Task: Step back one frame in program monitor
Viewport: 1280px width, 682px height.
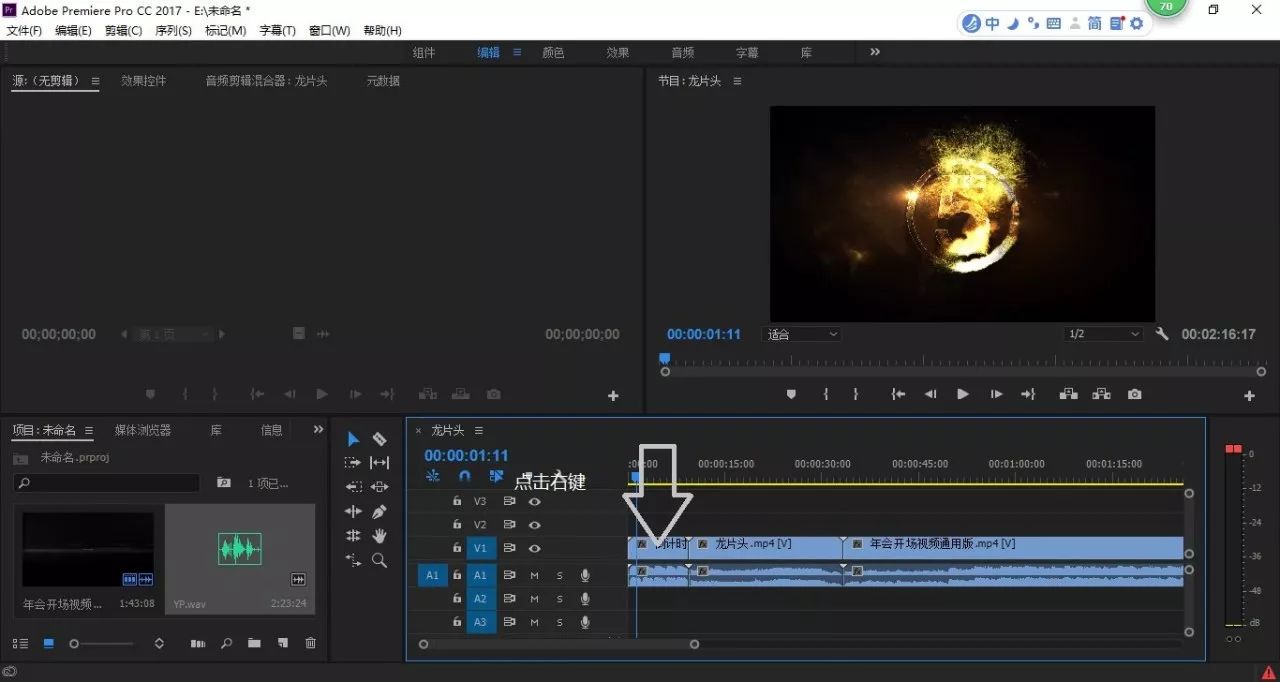Action: (931, 395)
